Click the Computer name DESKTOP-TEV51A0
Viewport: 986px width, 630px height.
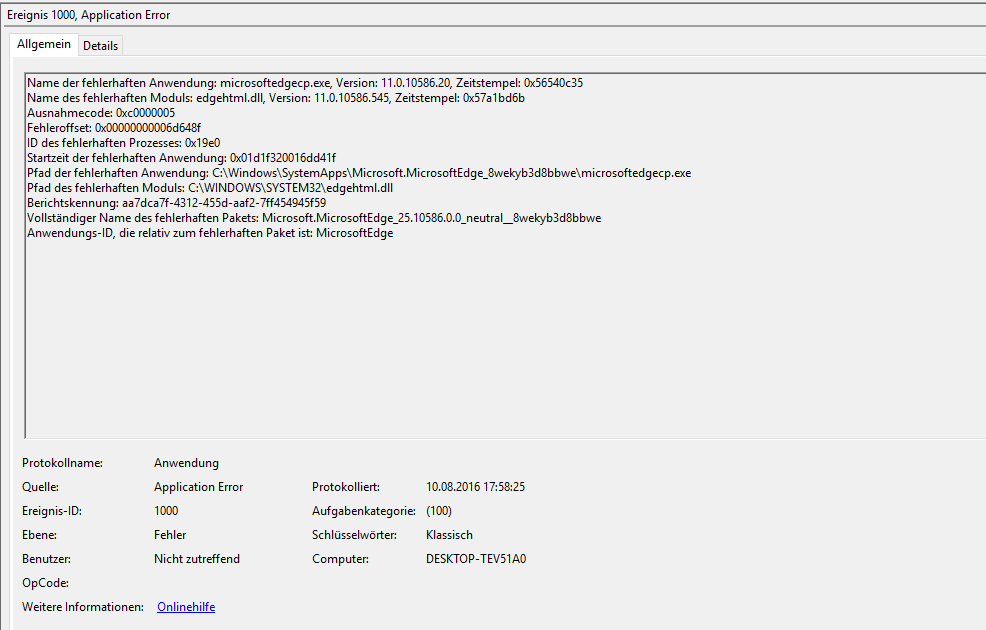[476, 558]
